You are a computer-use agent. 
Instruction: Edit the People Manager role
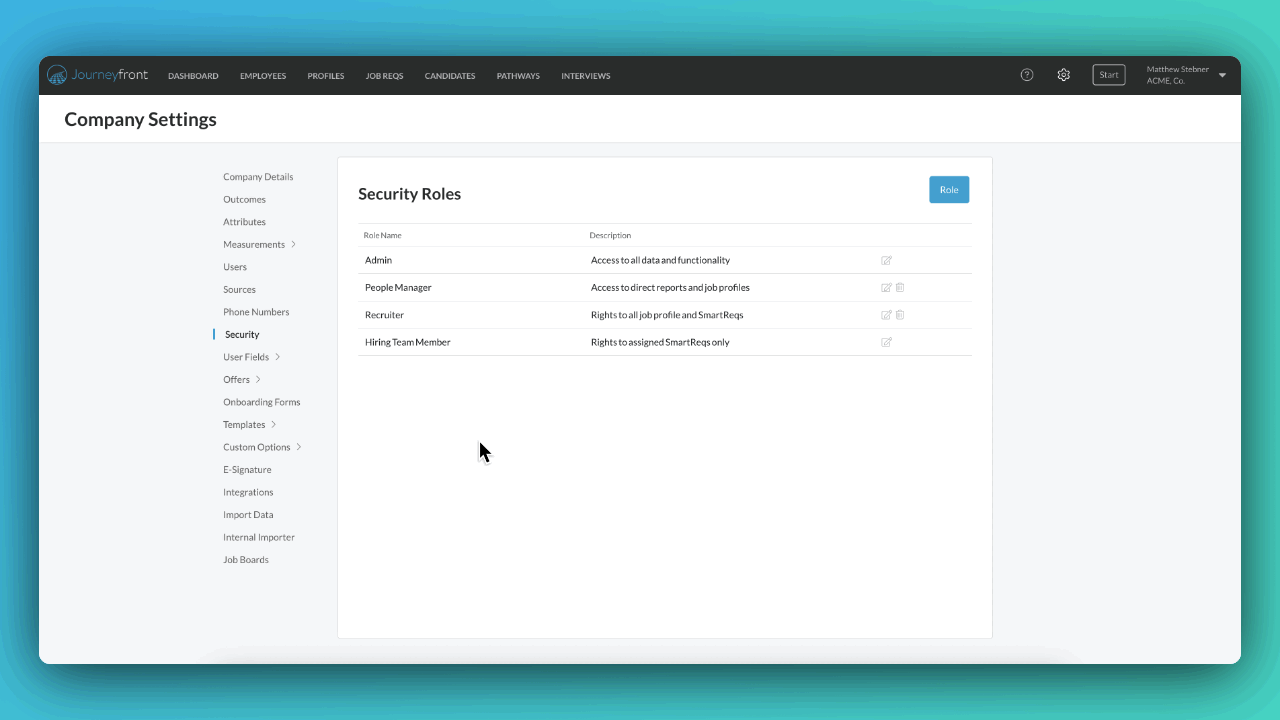(886, 287)
